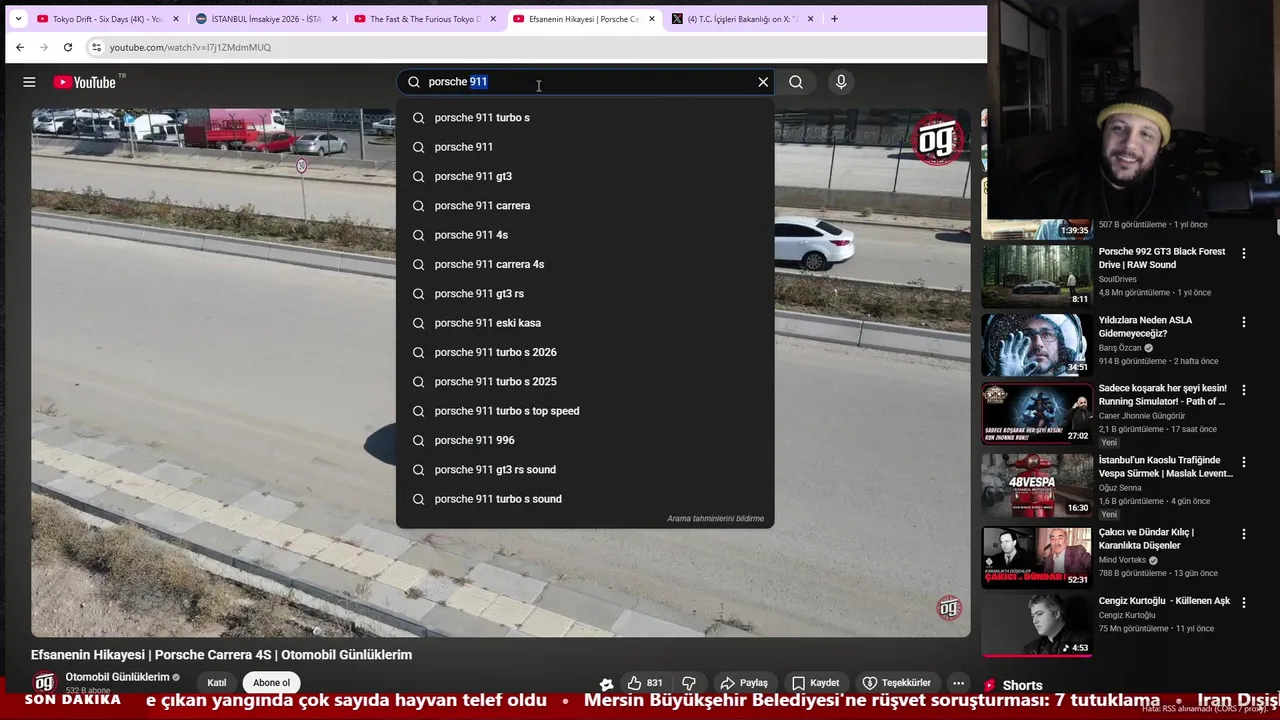Click the Paylaş share button
Image resolution: width=1280 pixels, height=720 pixels.
pos(744,683)
